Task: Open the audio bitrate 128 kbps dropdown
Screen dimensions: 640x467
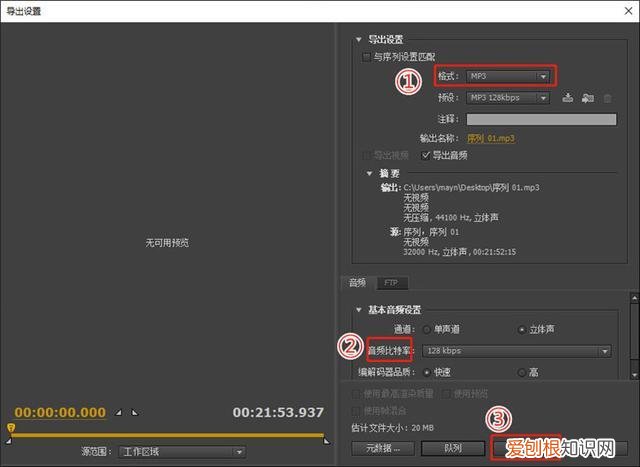Action: tap(517, 351)
